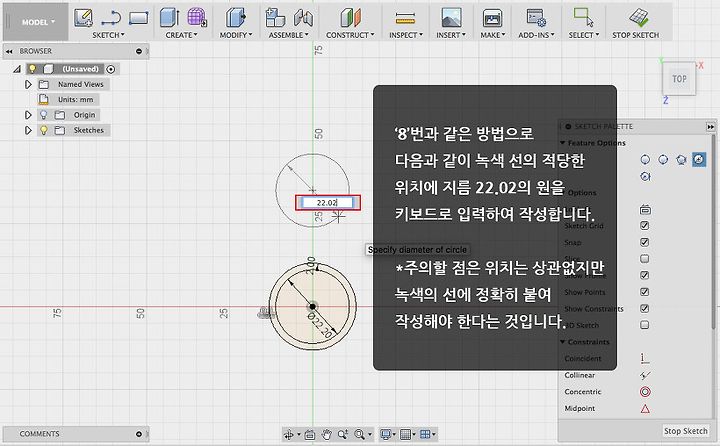Viewport: 720px width, 446px height.
Task: Select the Pan hand tool
Action: click(326, 434)
